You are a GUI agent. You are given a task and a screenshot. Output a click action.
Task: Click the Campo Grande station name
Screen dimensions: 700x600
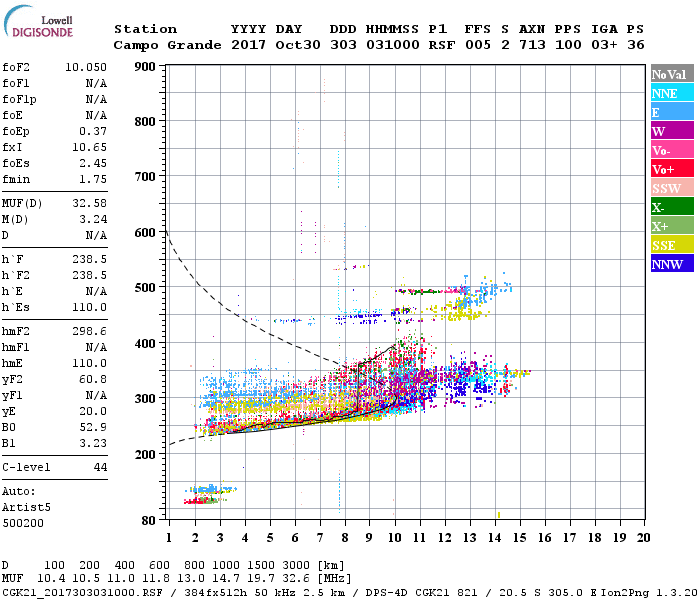coord(165,45)
